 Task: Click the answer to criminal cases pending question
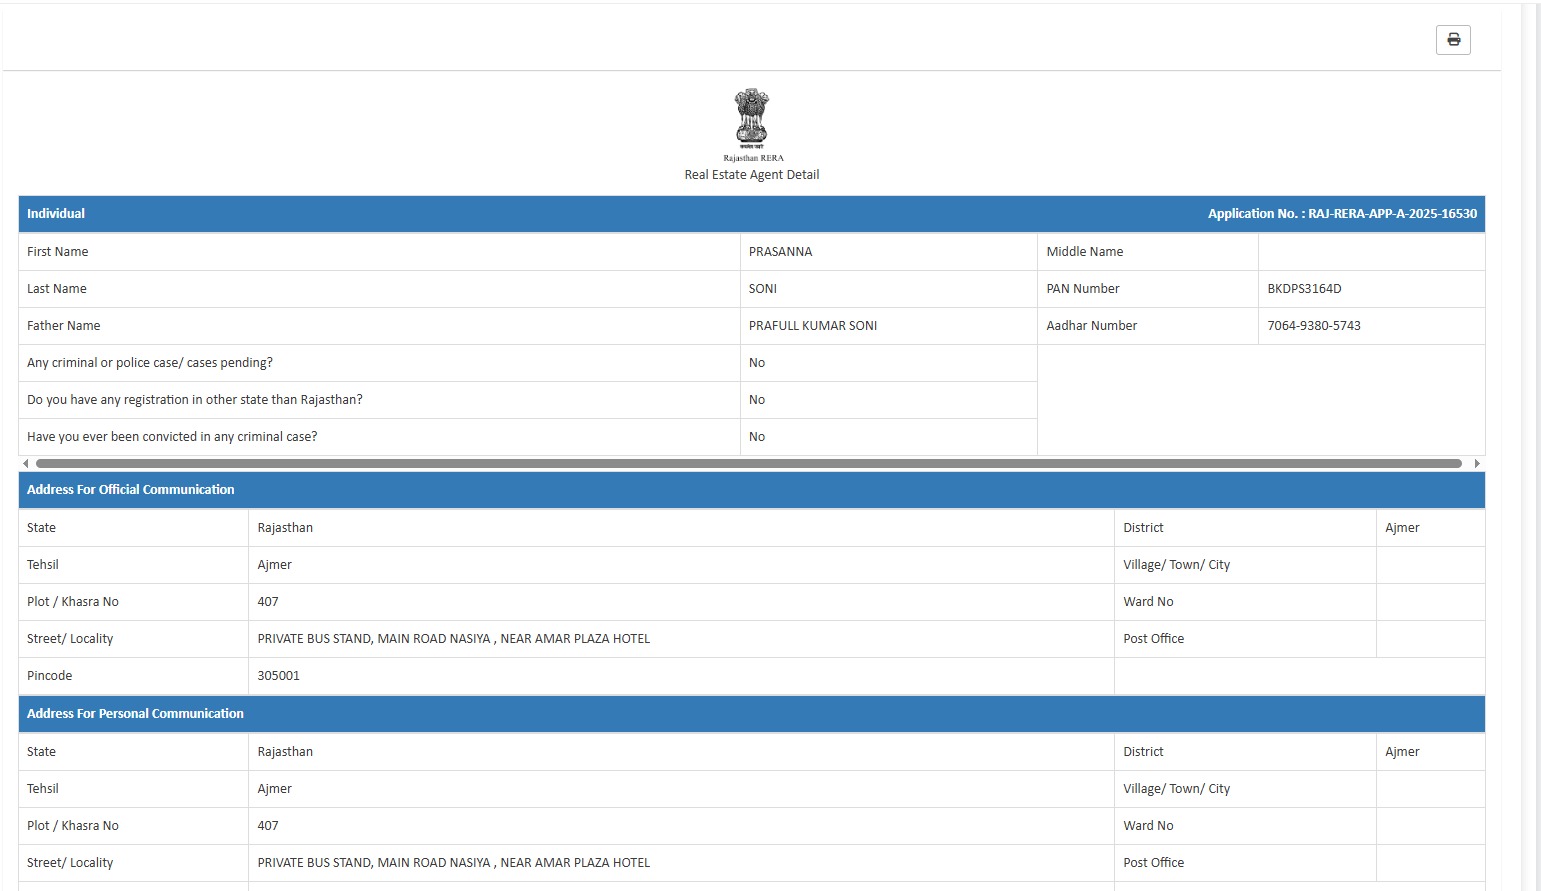point(757,363)
